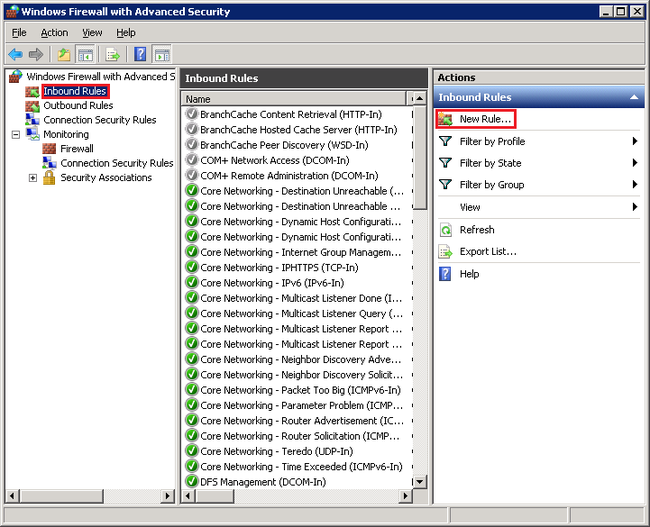
Task: Click the Help question mark icon in Actions
Action: 445,274
